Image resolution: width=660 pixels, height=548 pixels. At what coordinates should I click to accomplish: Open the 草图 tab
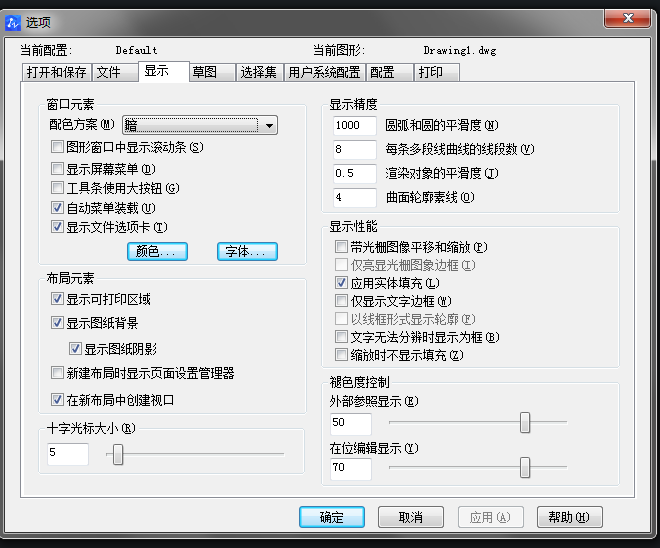pos(205,72)
